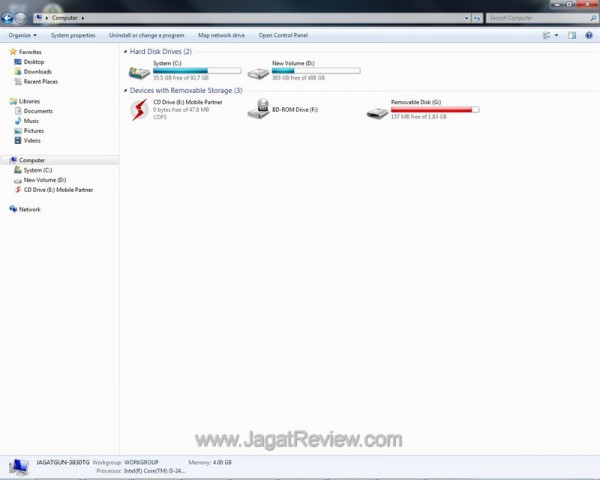Click Uninstall or change a program
The height and width of the screenshot is (480, 600).
pos(146,35)
